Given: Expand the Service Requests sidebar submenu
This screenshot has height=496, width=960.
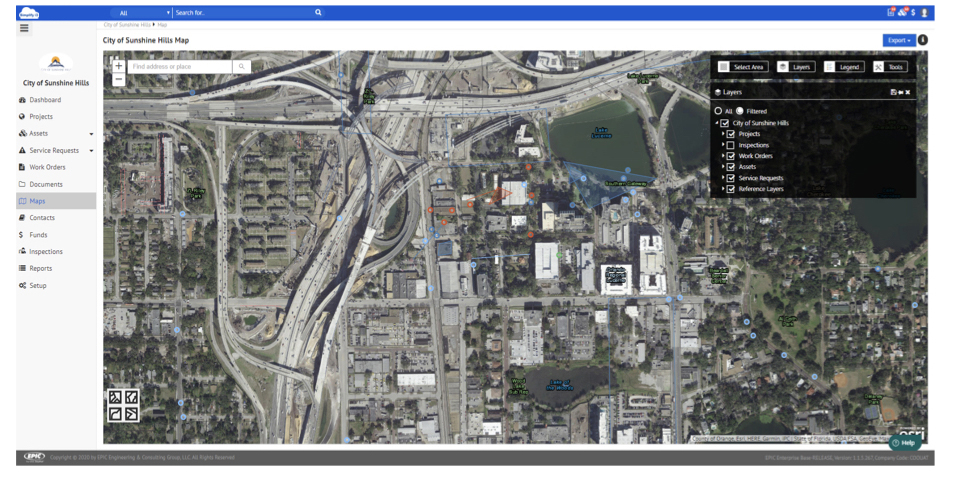Looking at the screenshot, I should 91,151.
